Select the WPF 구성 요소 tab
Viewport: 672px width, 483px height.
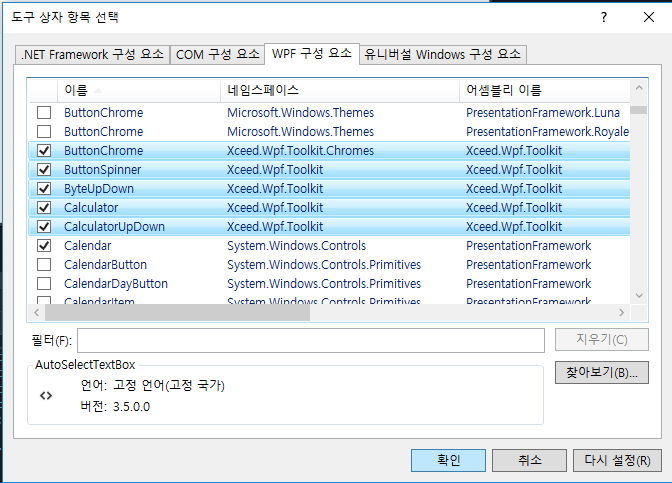(312, 54)
